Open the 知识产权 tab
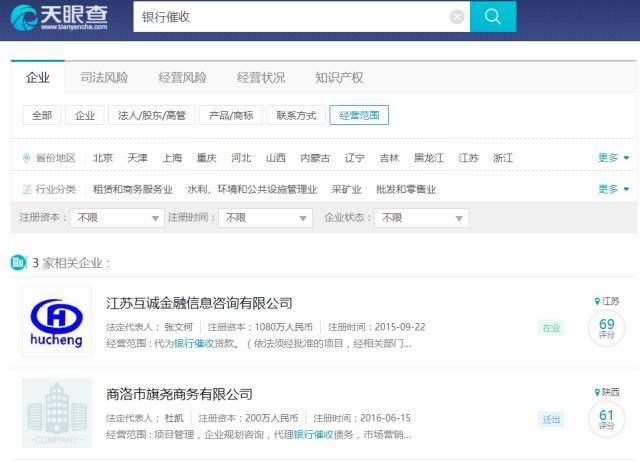 [x=339, y=78]
